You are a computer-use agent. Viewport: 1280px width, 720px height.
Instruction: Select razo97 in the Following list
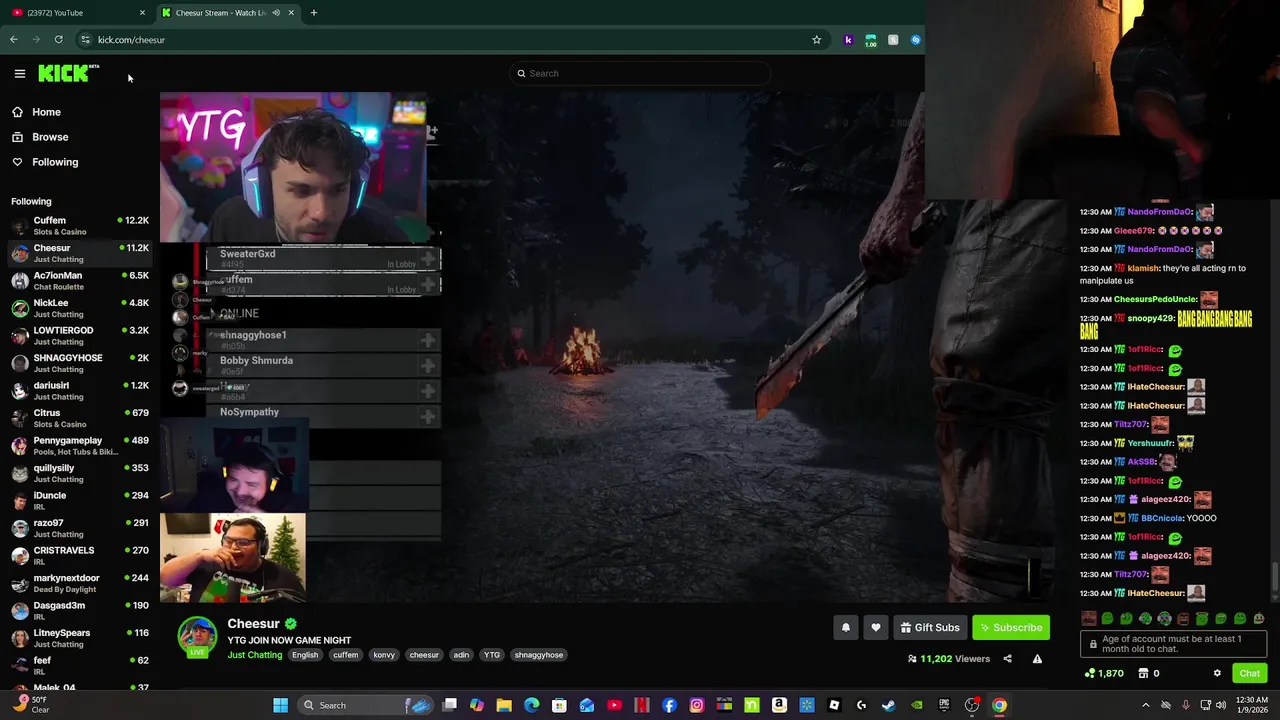[80, 528]
